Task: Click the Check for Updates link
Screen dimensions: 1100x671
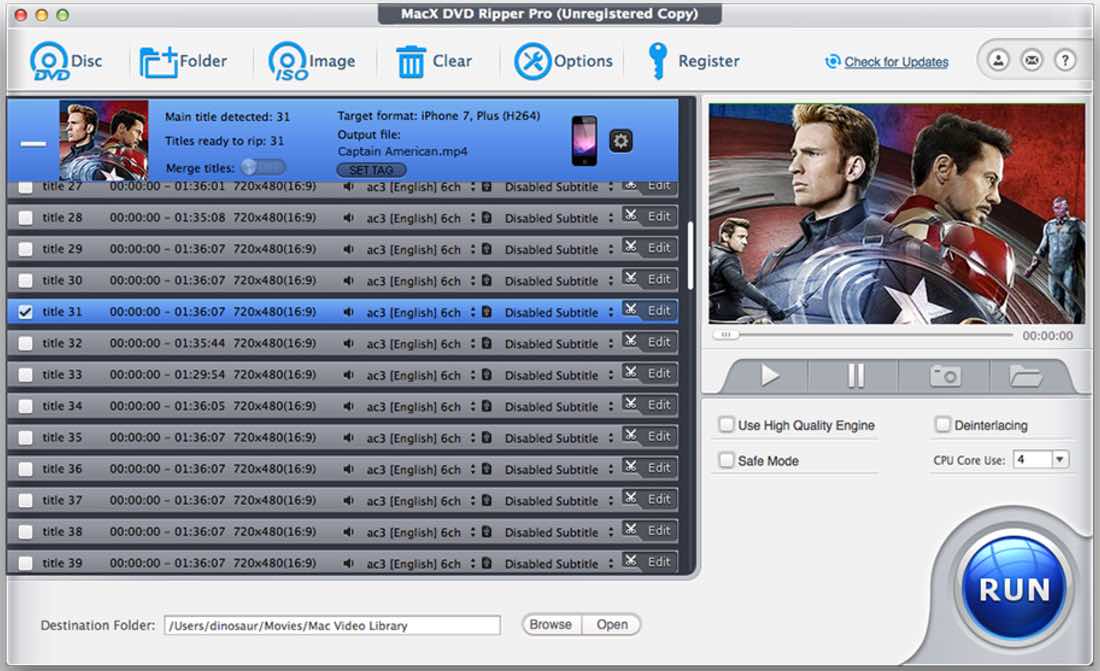Action: [896, 62]
